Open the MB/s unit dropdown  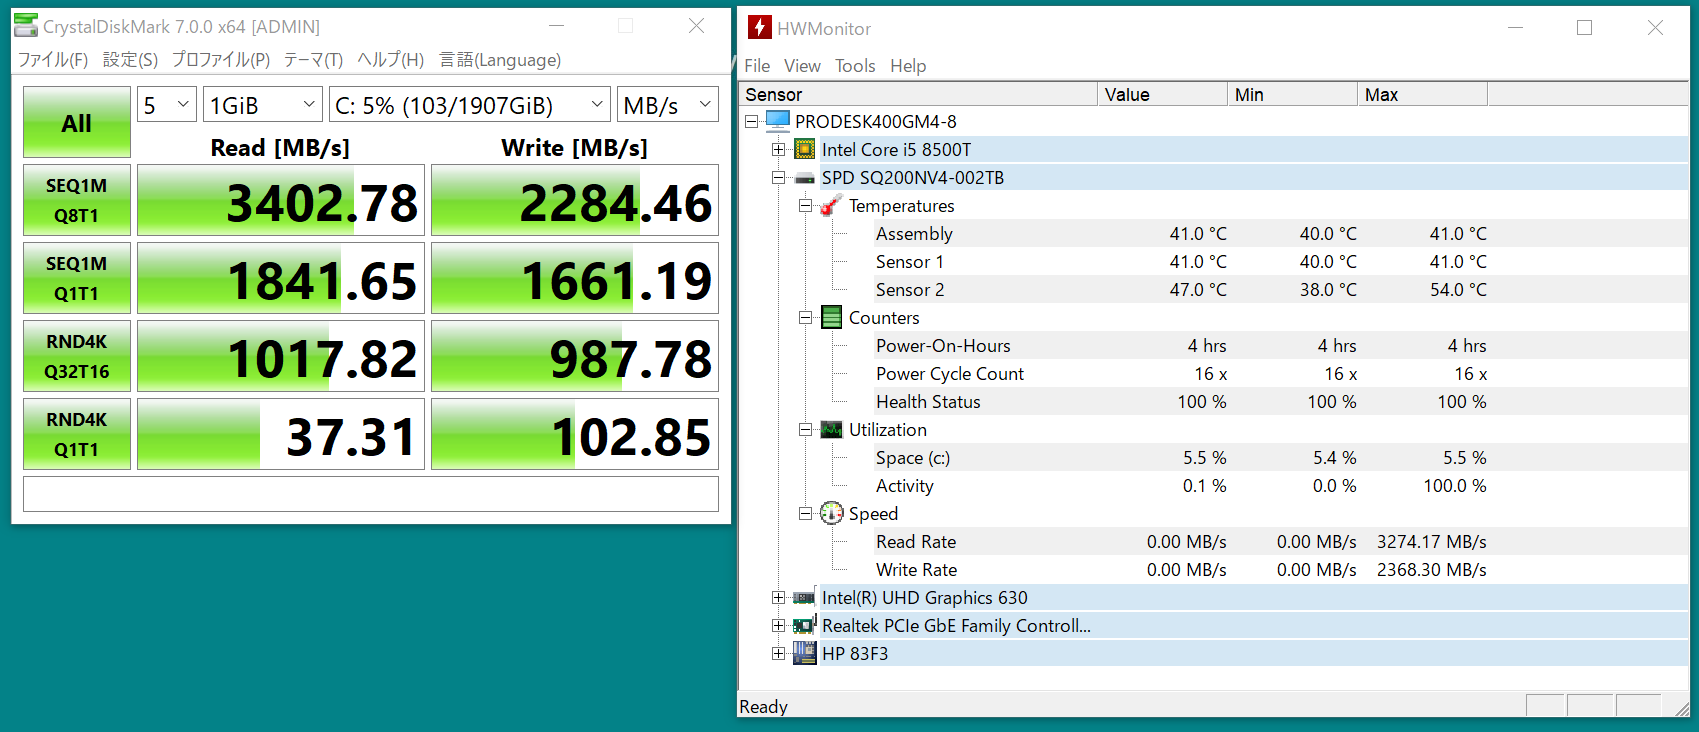[x=668, y=104]
